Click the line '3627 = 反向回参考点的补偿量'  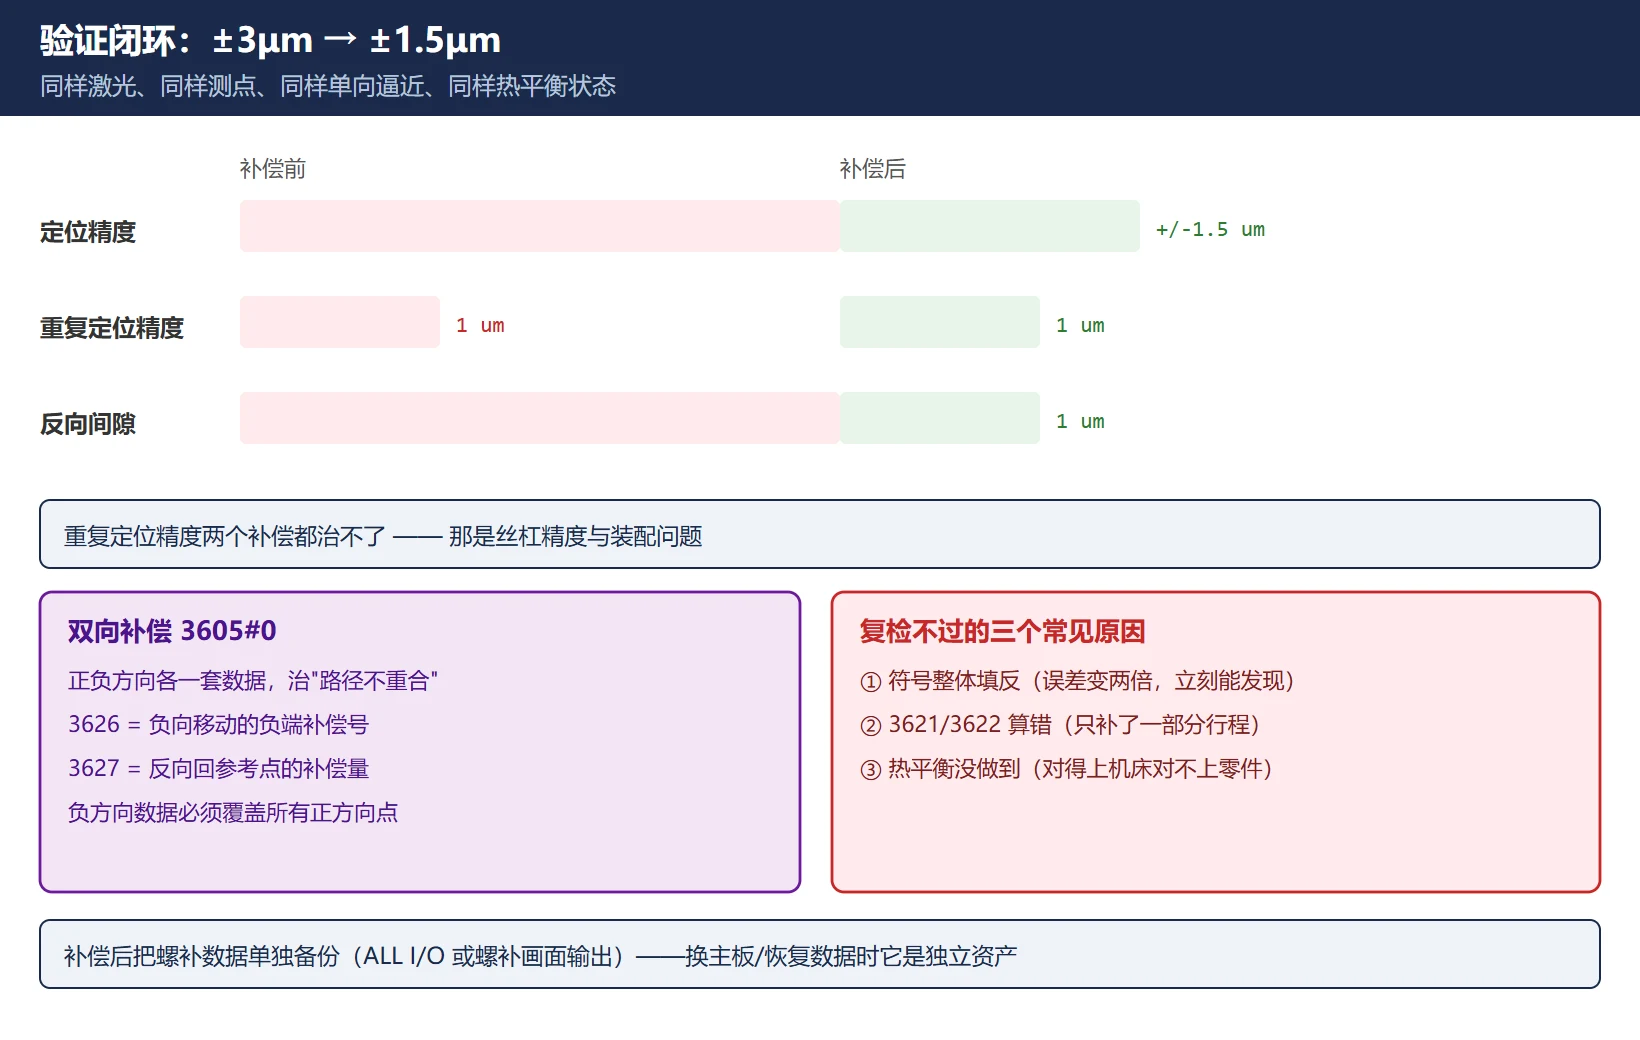(x=218, y=769)
